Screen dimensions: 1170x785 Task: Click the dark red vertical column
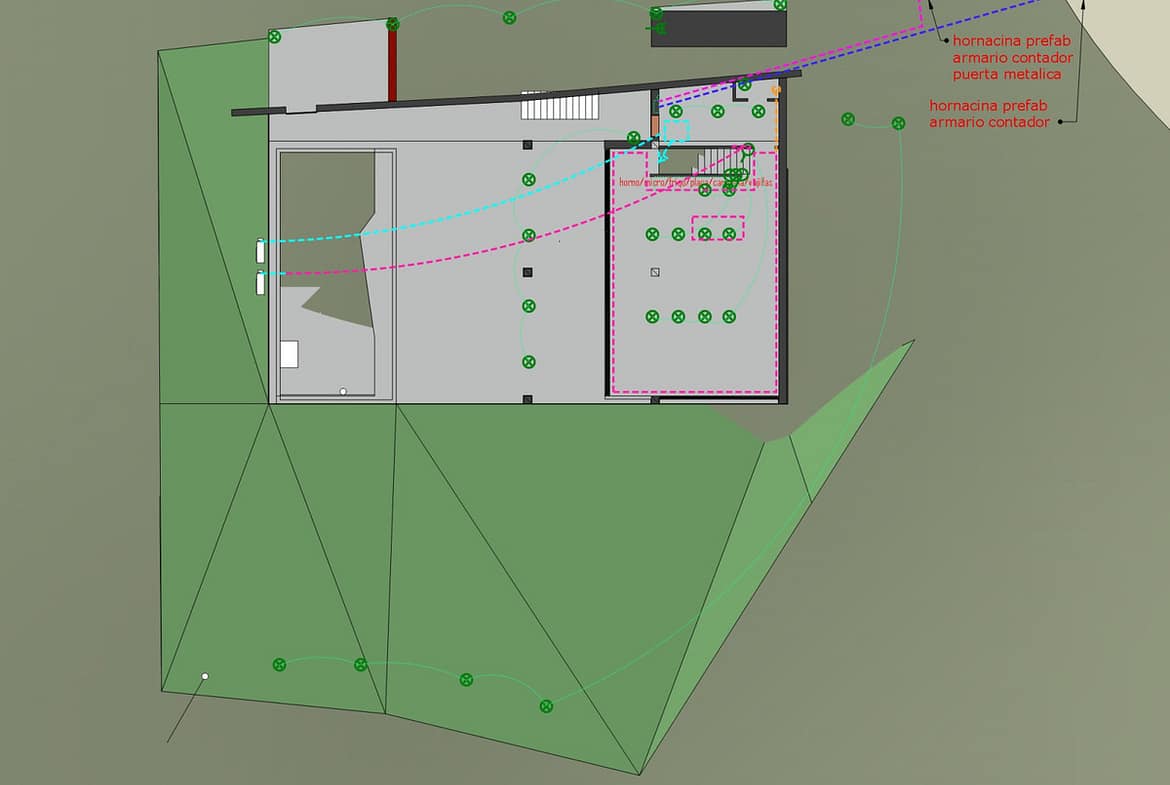392,65
